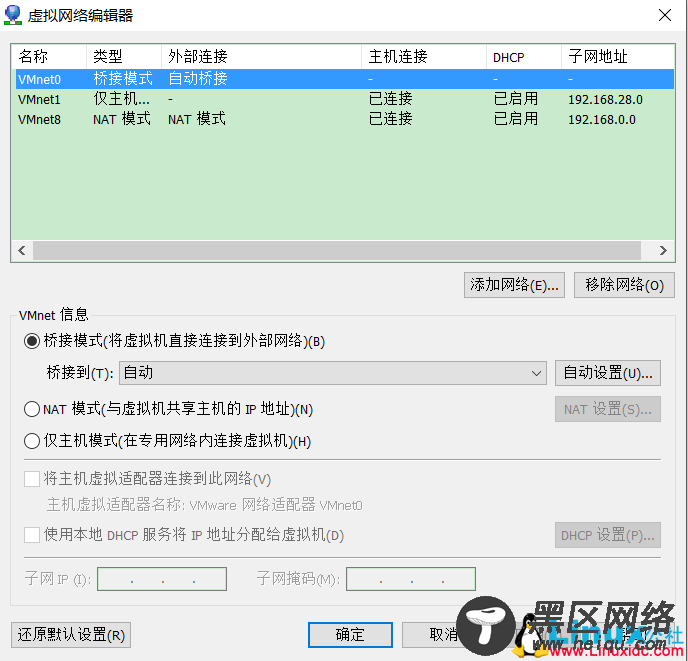Open the 桥接到 dropdown
688x661 pixels.
pyautogui.click(x=333, y=373)
